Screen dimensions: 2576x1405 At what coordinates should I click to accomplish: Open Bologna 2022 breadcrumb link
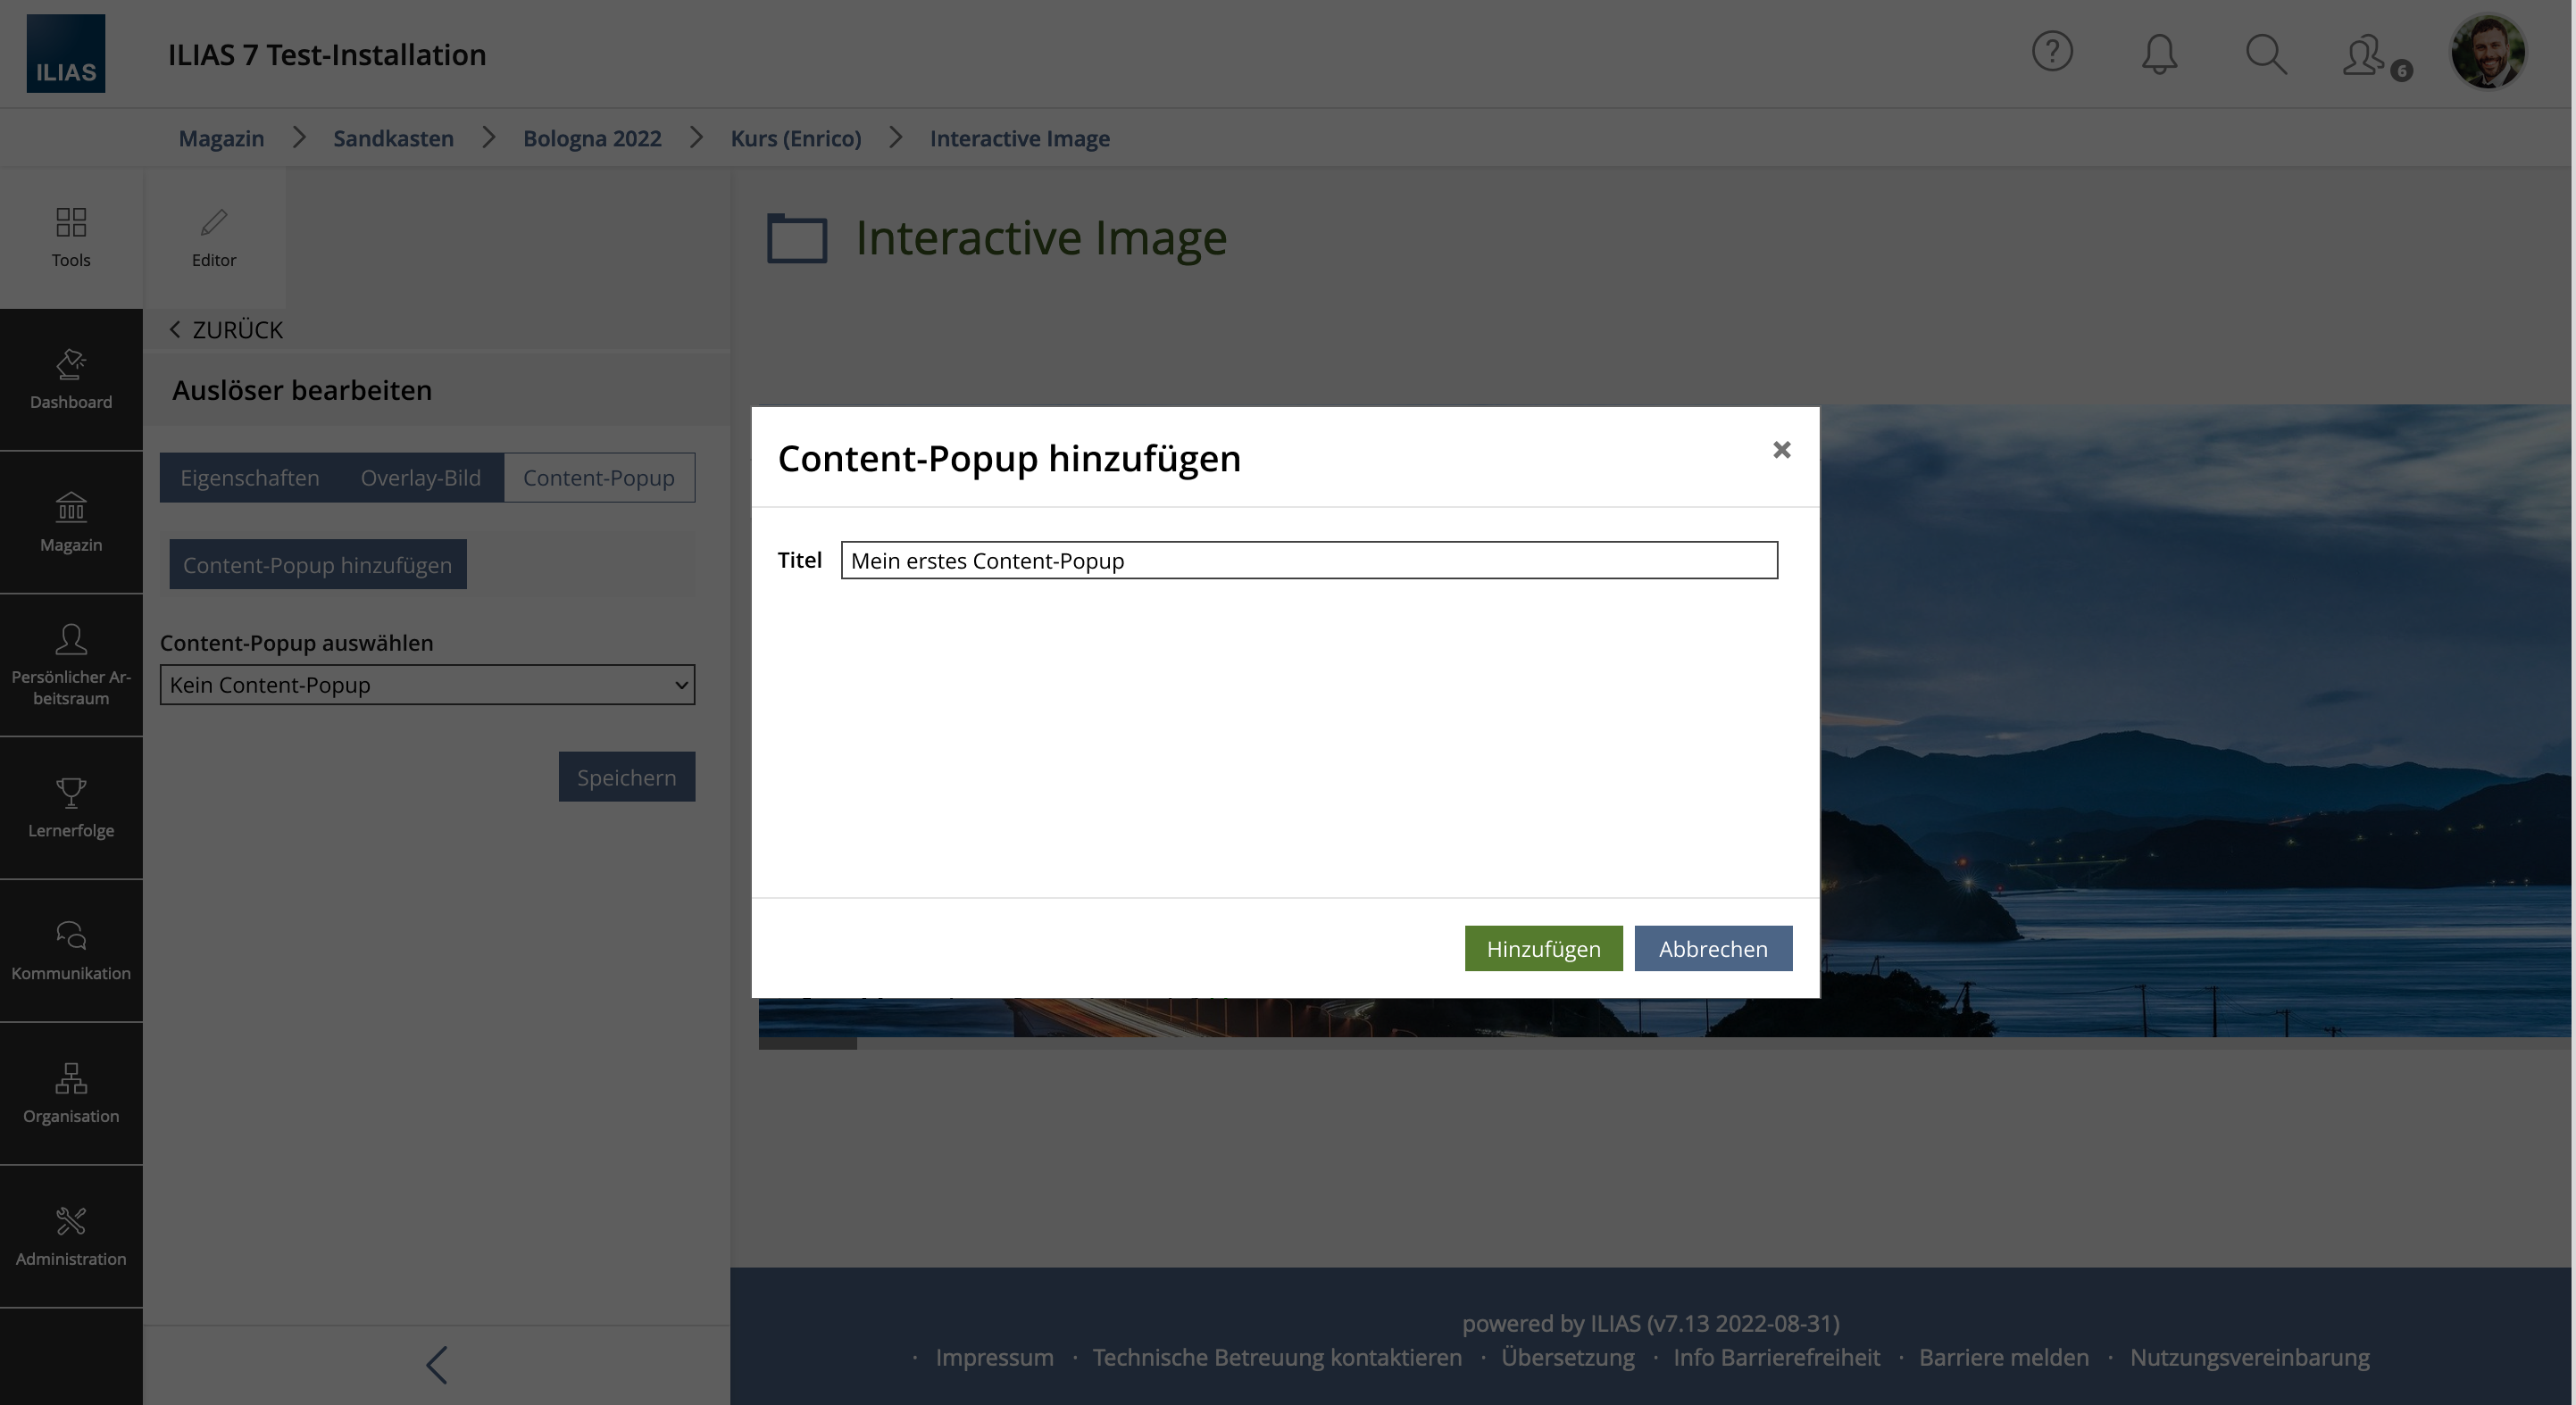tap(592, 138)
